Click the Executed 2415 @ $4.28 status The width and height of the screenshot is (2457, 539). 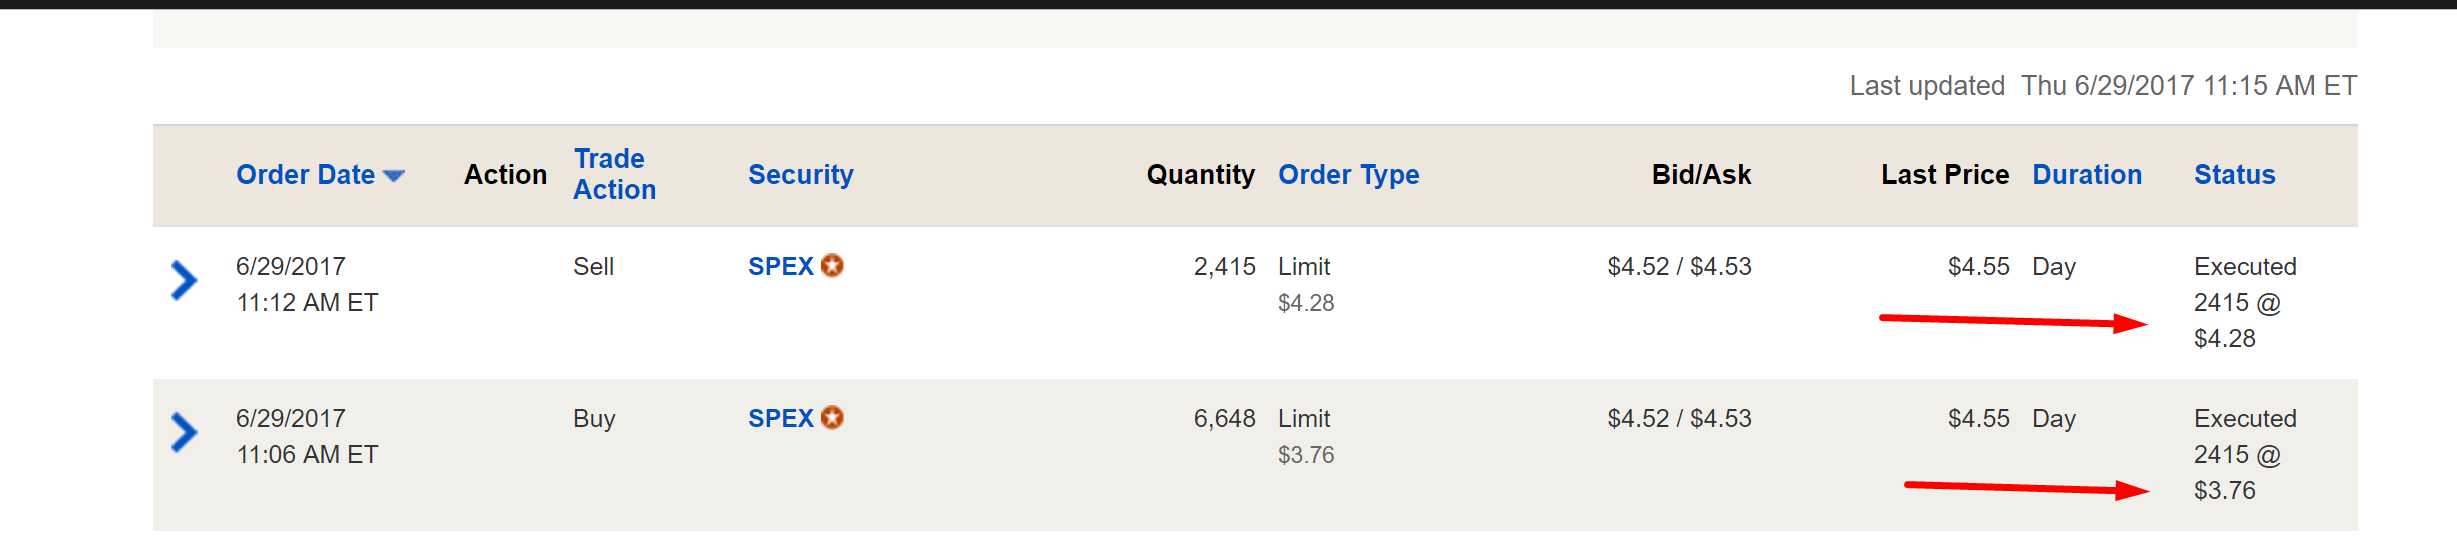pyautogui.click(x=2244, y=303)
